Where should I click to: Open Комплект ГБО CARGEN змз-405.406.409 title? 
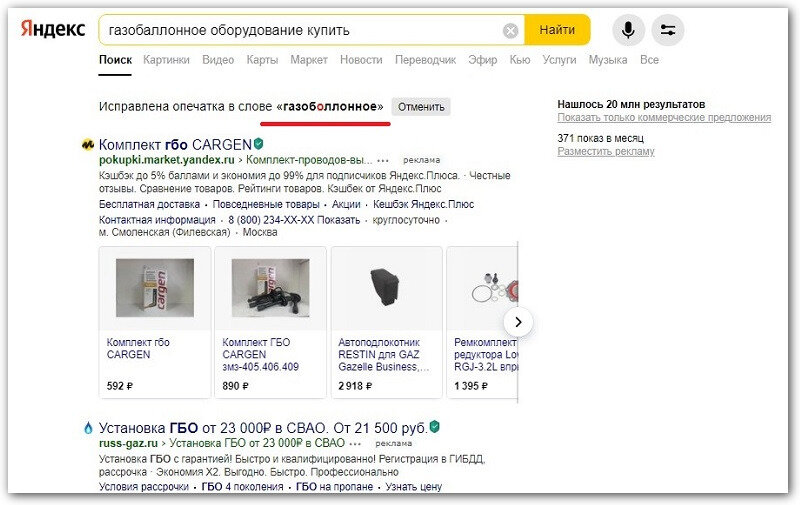[260, 355]
